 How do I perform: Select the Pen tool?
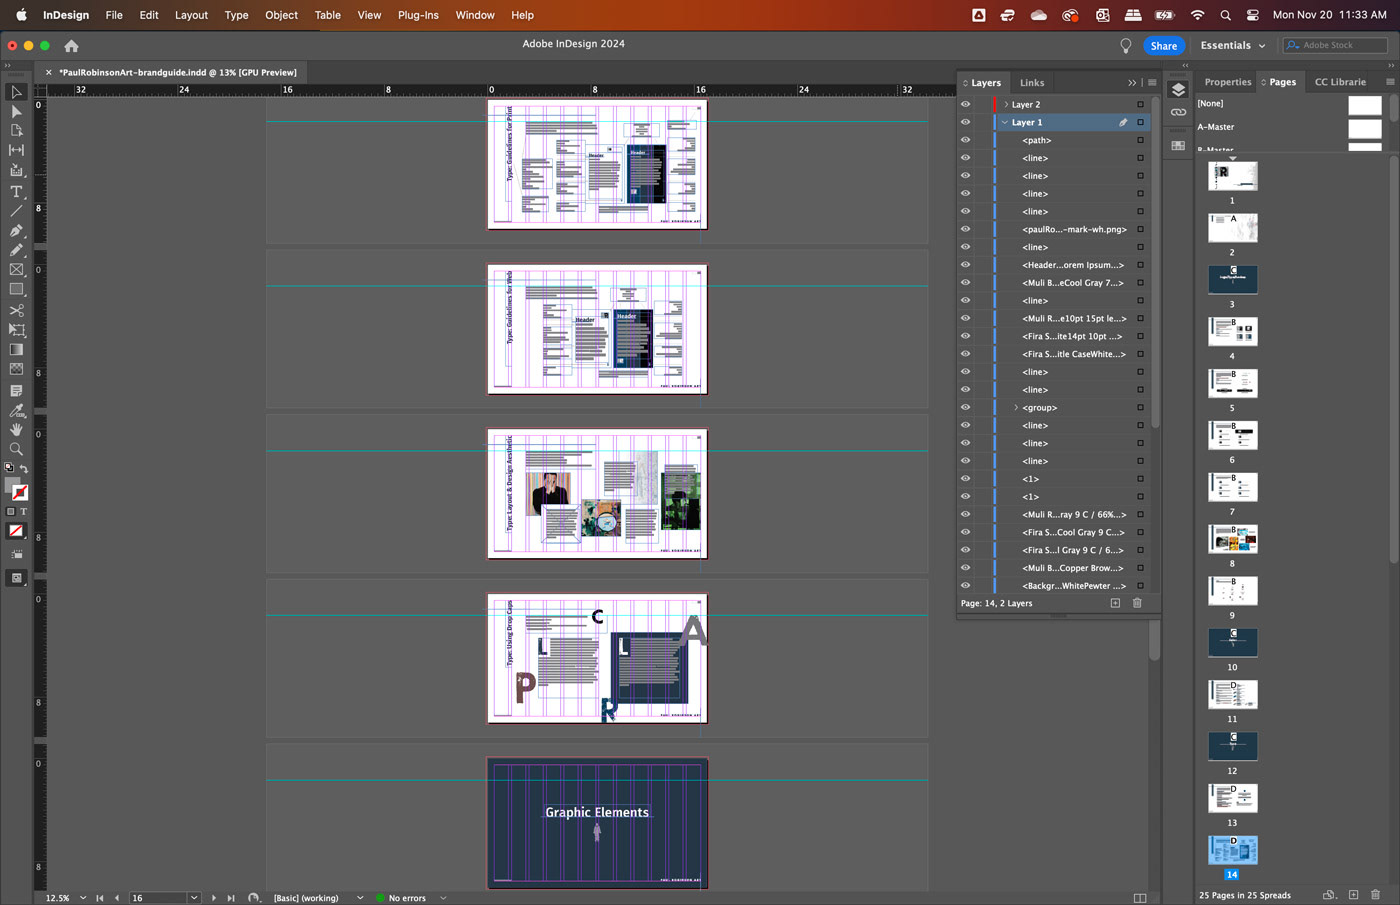coord(16,231)
